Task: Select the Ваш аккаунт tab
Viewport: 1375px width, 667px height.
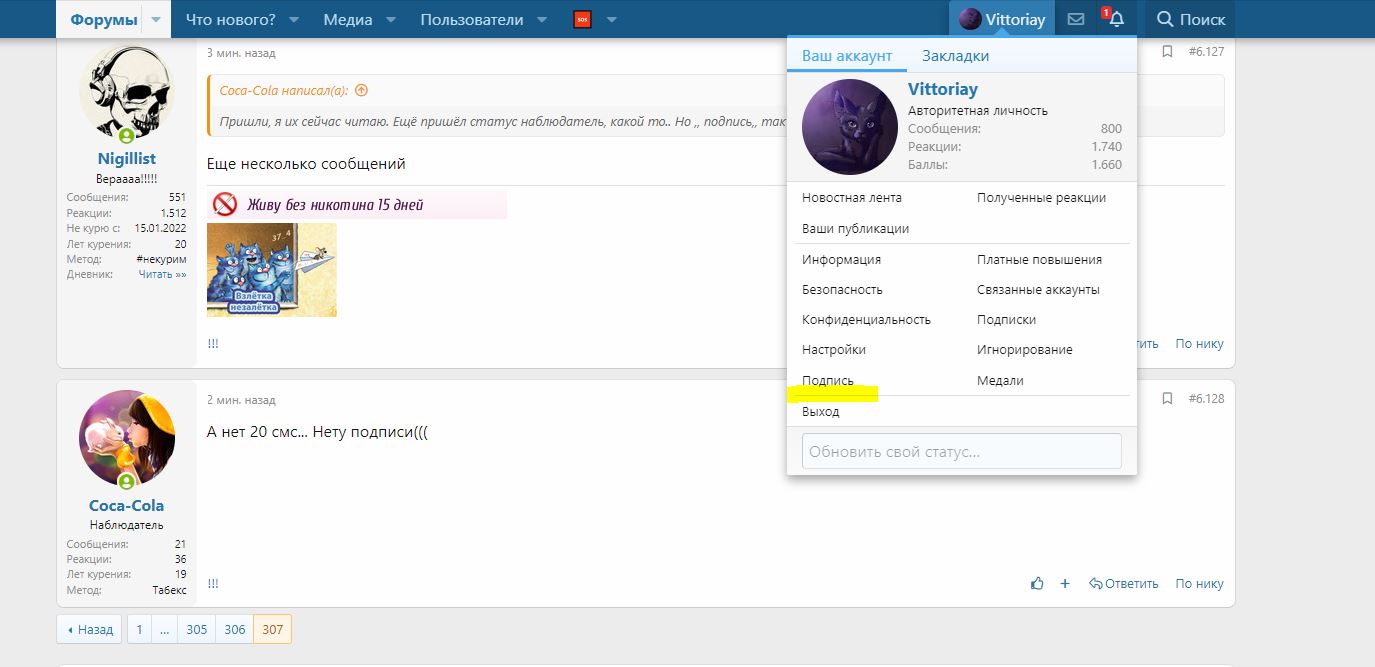Action: 846,56
